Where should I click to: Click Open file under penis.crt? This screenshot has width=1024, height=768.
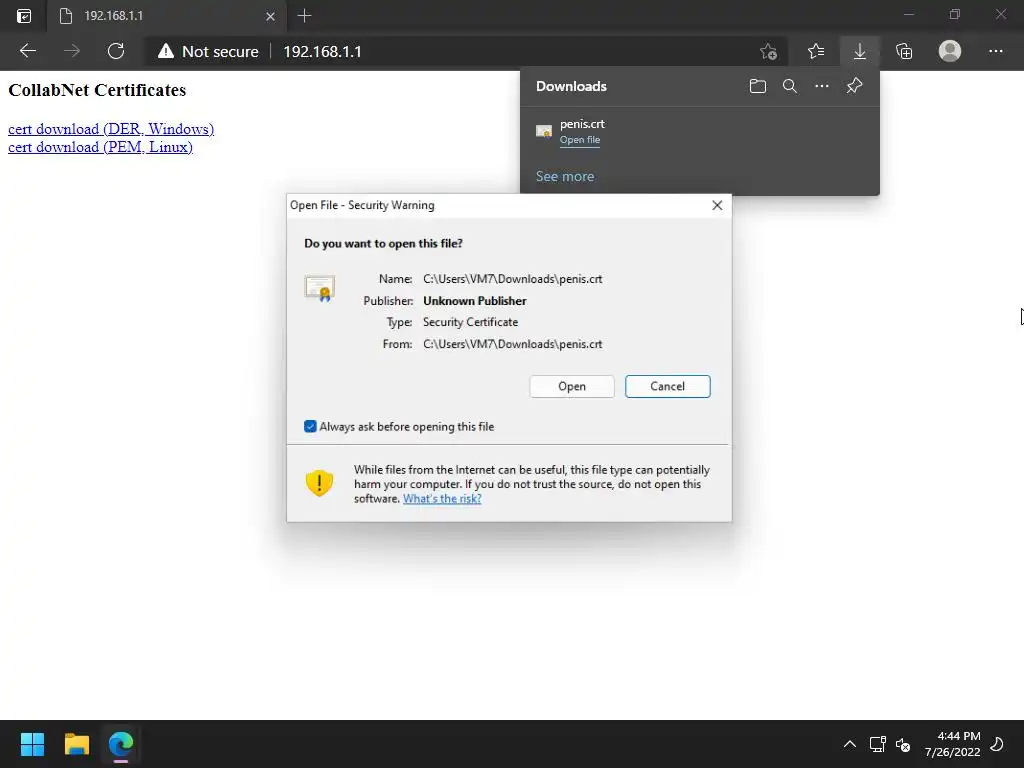(x=579, y=140)
